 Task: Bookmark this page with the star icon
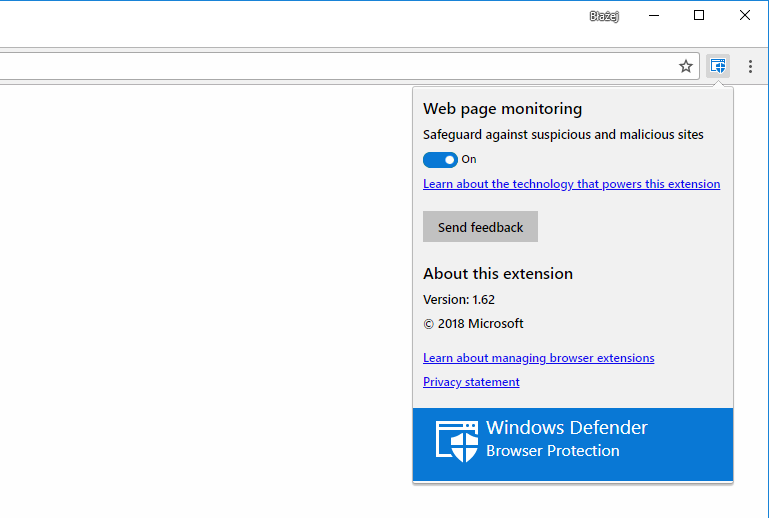pos(686,66)
